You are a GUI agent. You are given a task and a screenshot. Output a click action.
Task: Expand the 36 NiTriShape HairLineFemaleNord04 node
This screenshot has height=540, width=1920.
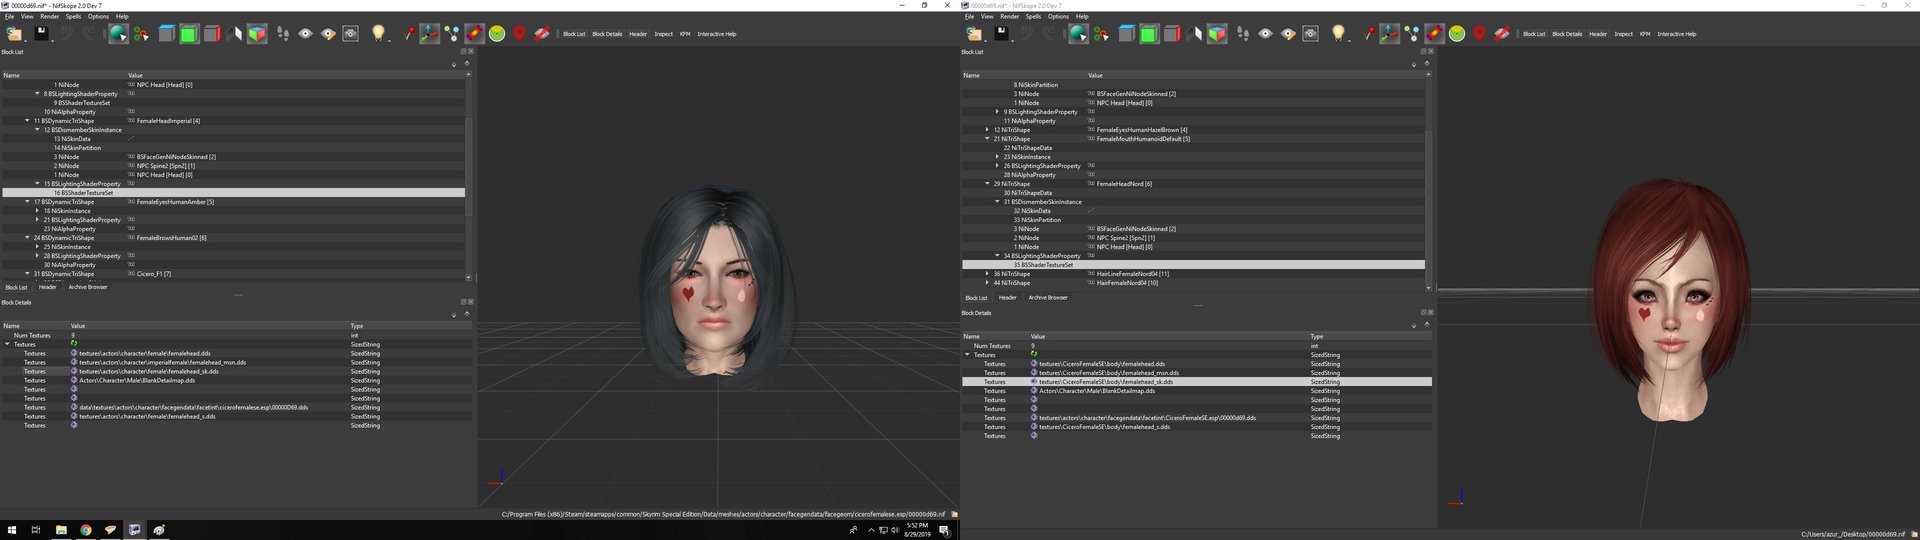(x=987, y=274)
